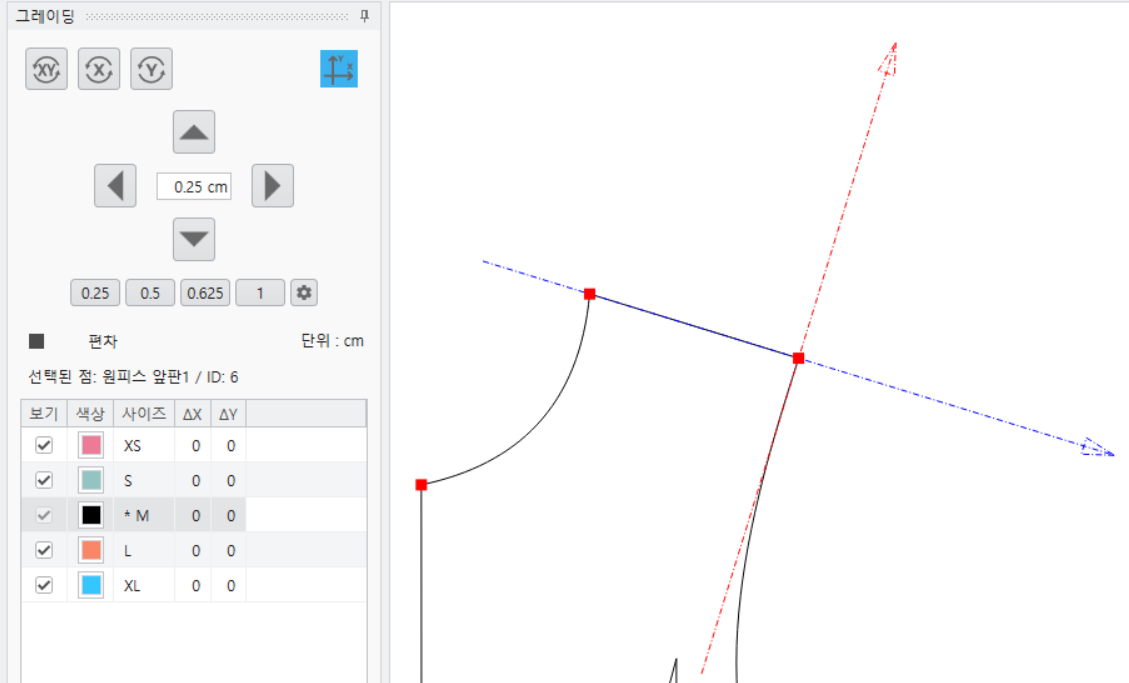Click the blue shoulder line segment
The image size is (1129, 683).
(694, 326)
